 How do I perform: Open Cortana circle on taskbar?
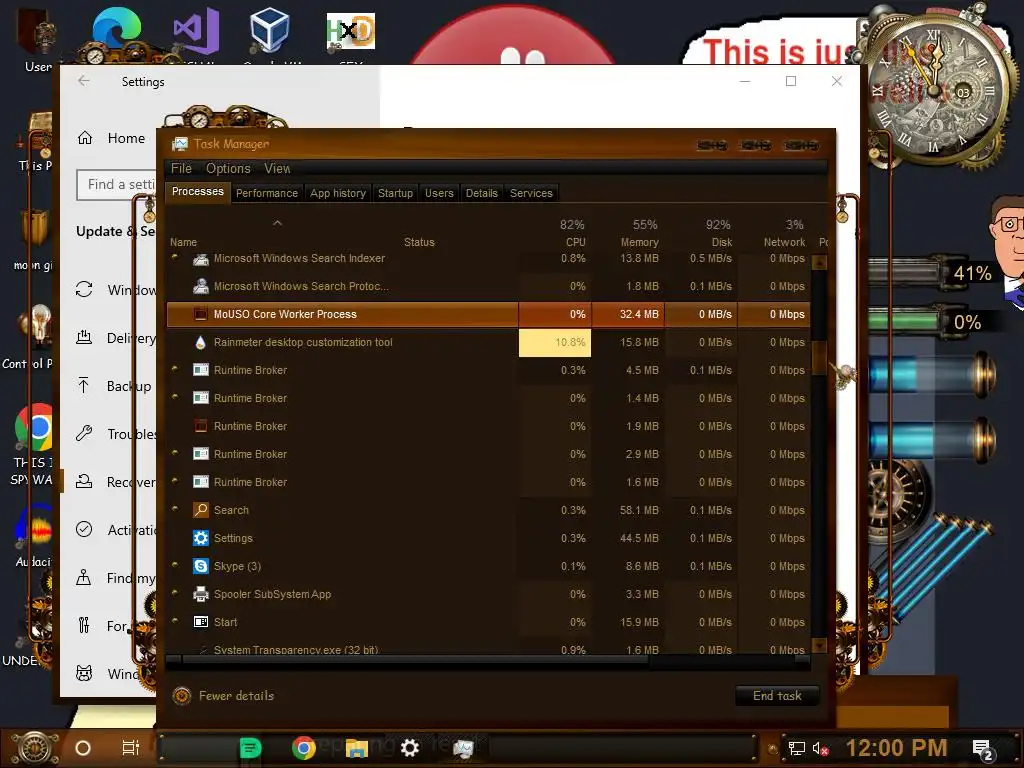tap(83, 748)
